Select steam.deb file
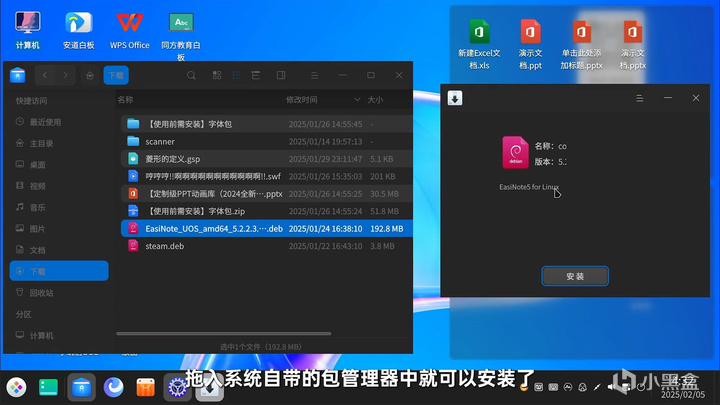Image resolution: width=720 pixels, height=405 pixels. pos(266,246)
